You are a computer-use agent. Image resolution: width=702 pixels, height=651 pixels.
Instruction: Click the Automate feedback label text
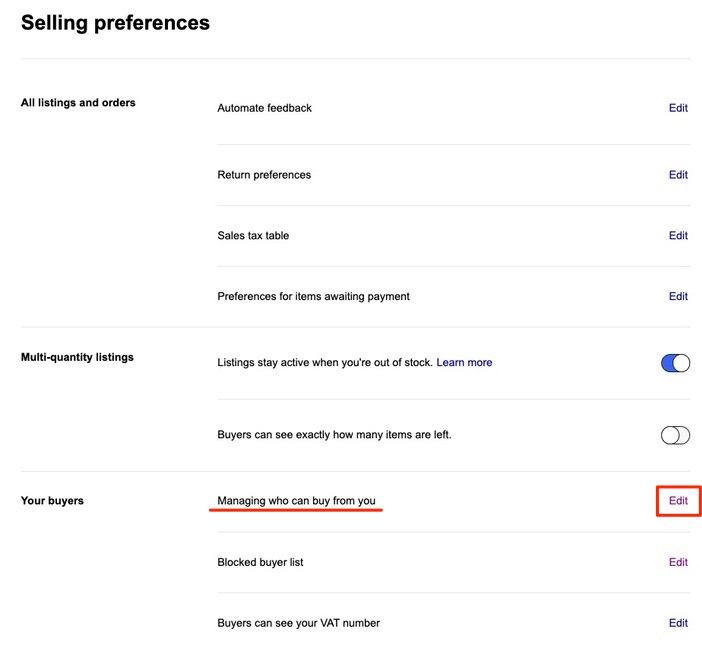coord(264,108)
